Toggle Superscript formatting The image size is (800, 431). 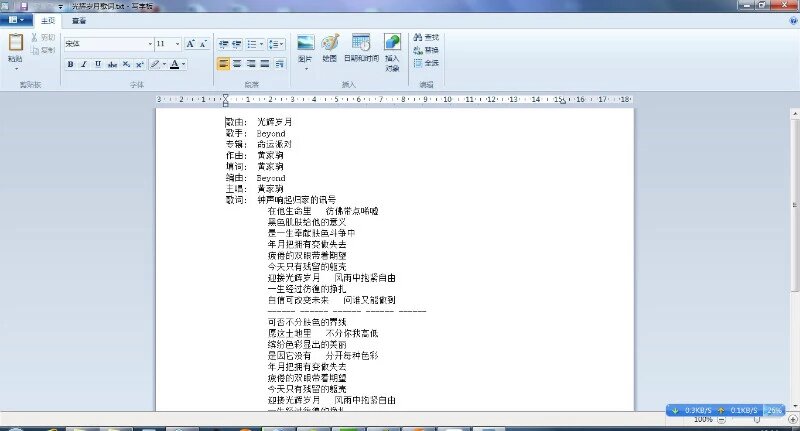tap(139, 64)
